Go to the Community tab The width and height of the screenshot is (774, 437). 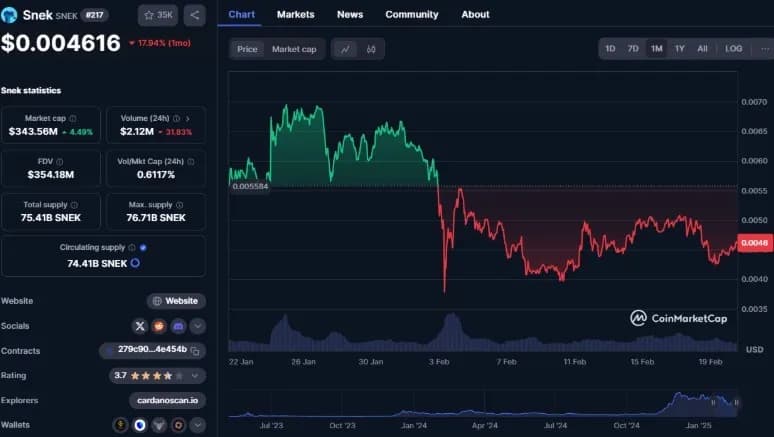click(x=411, y=15)
